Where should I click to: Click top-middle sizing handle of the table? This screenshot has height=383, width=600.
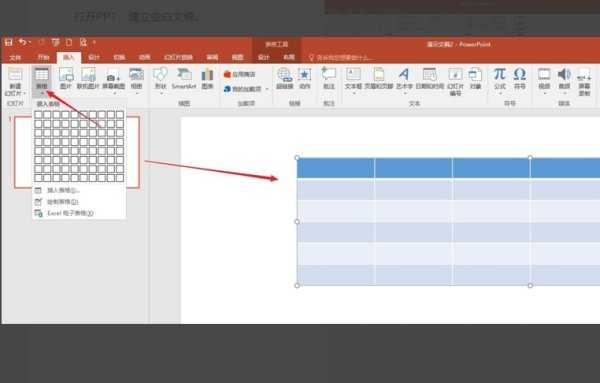coord(530,158)
